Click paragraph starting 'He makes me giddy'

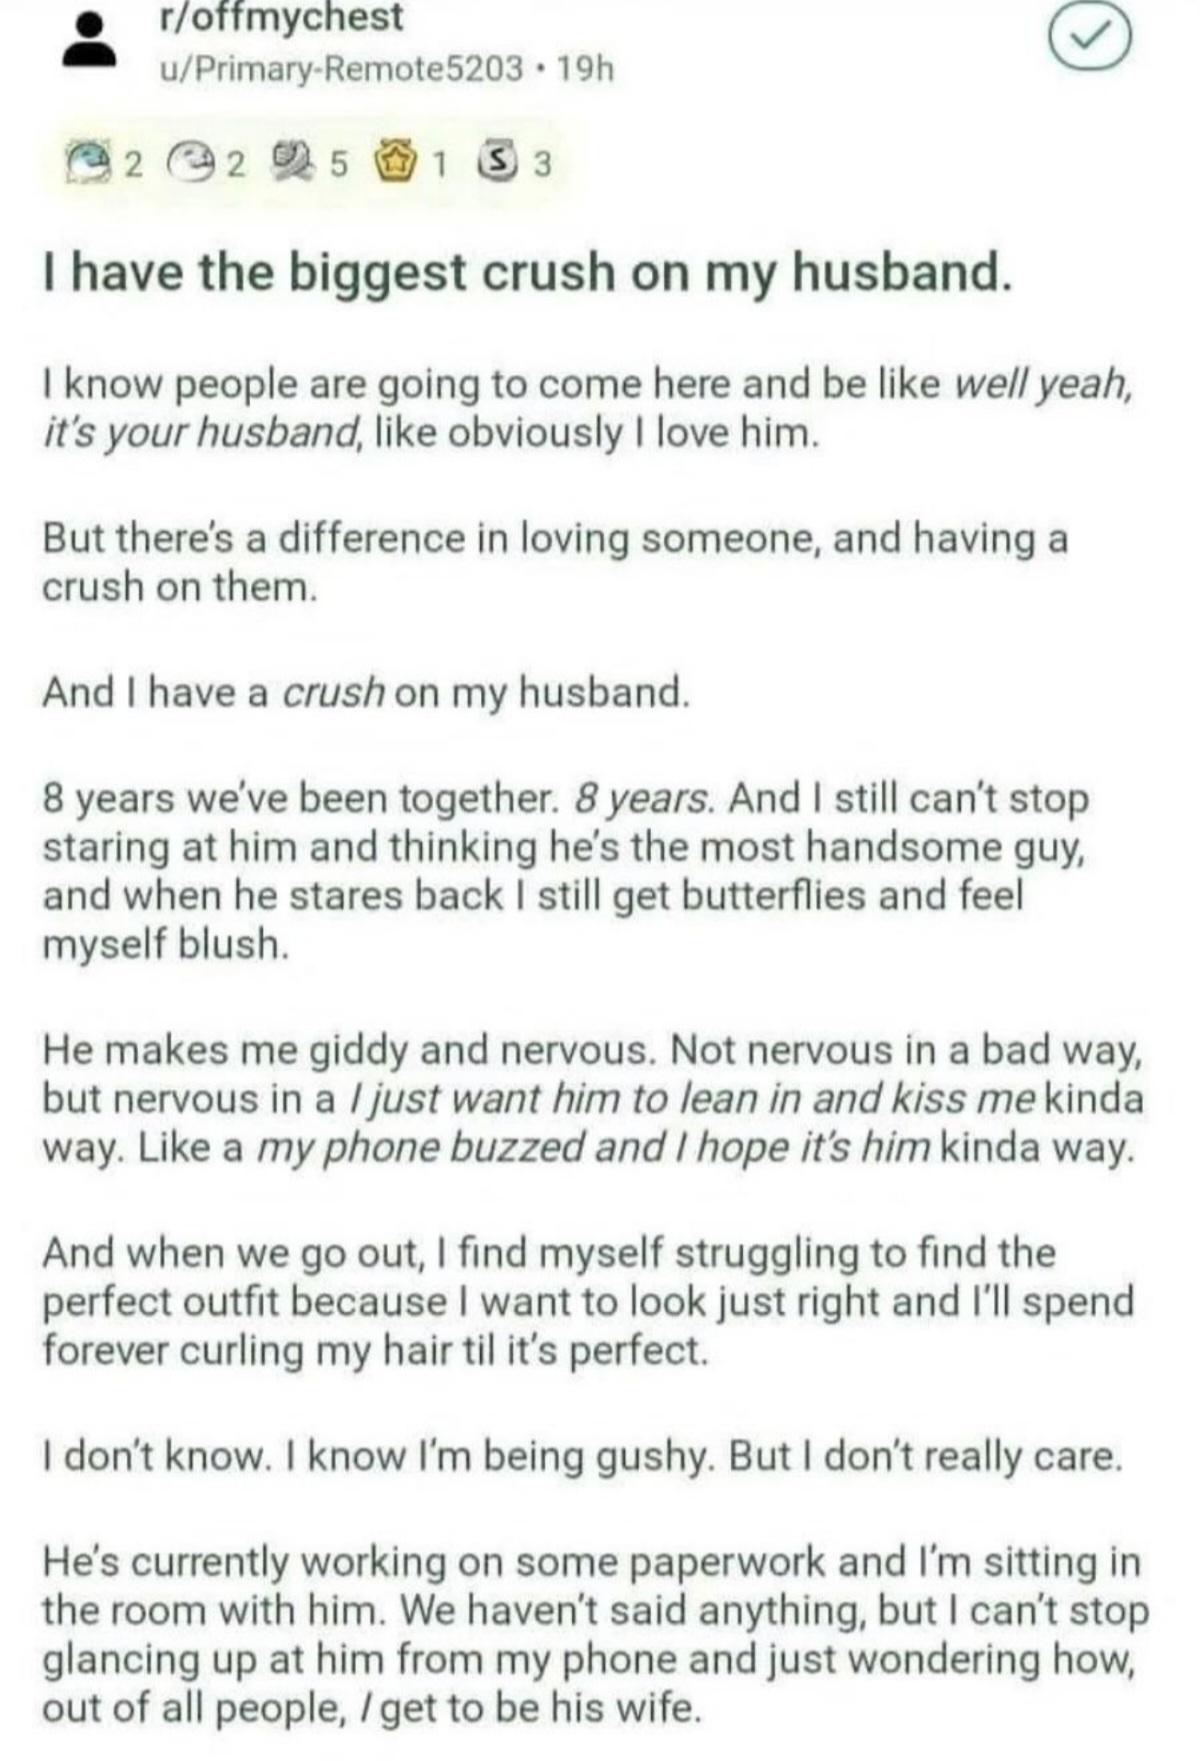click(592, 1098)
